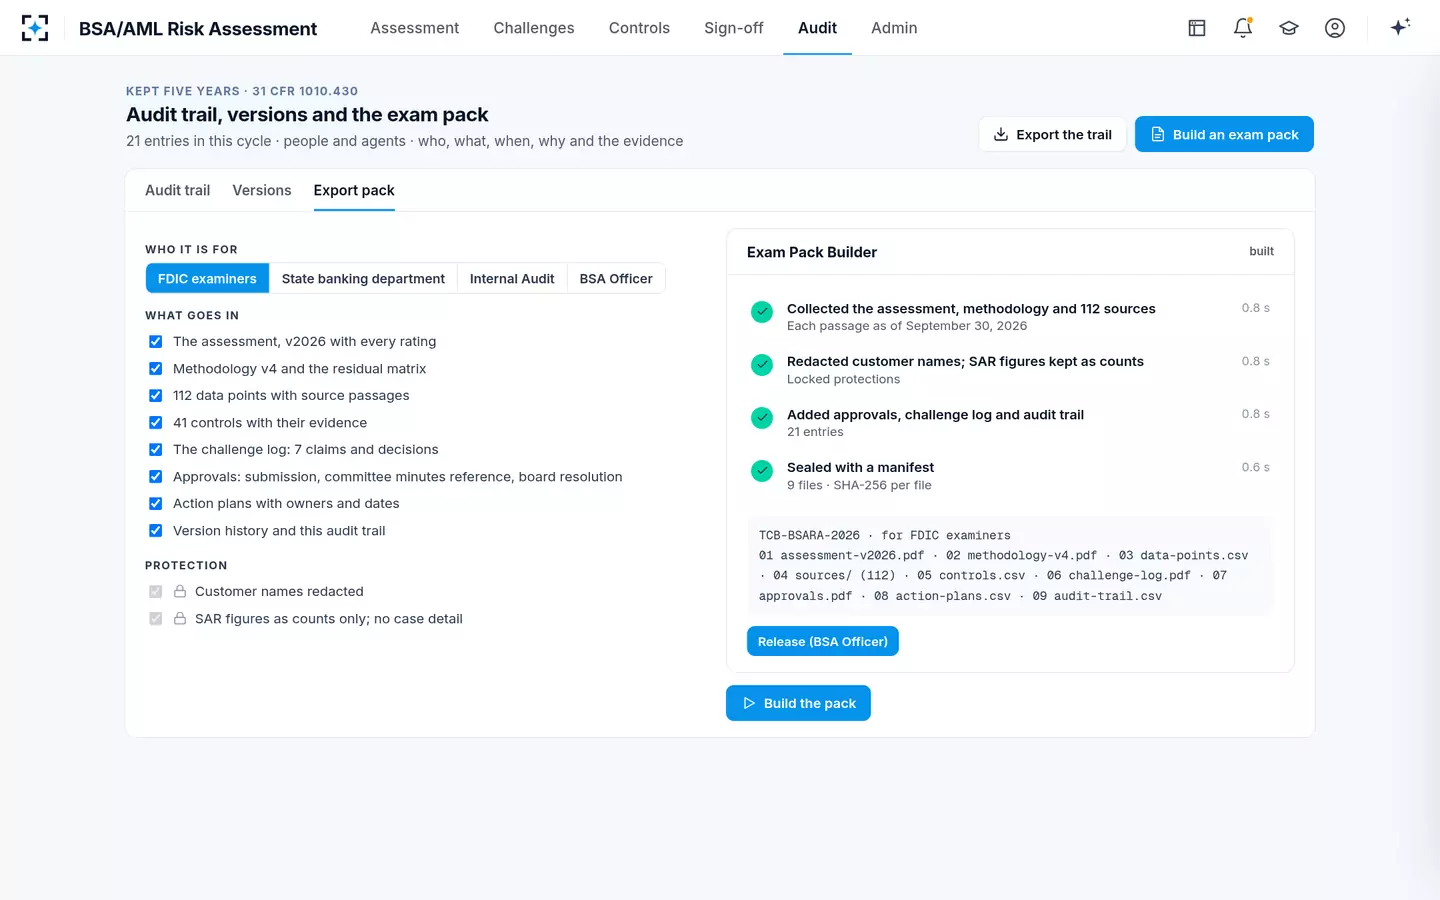Click the locked 'SAR figures as counts only' checkbox

[156, 619]
